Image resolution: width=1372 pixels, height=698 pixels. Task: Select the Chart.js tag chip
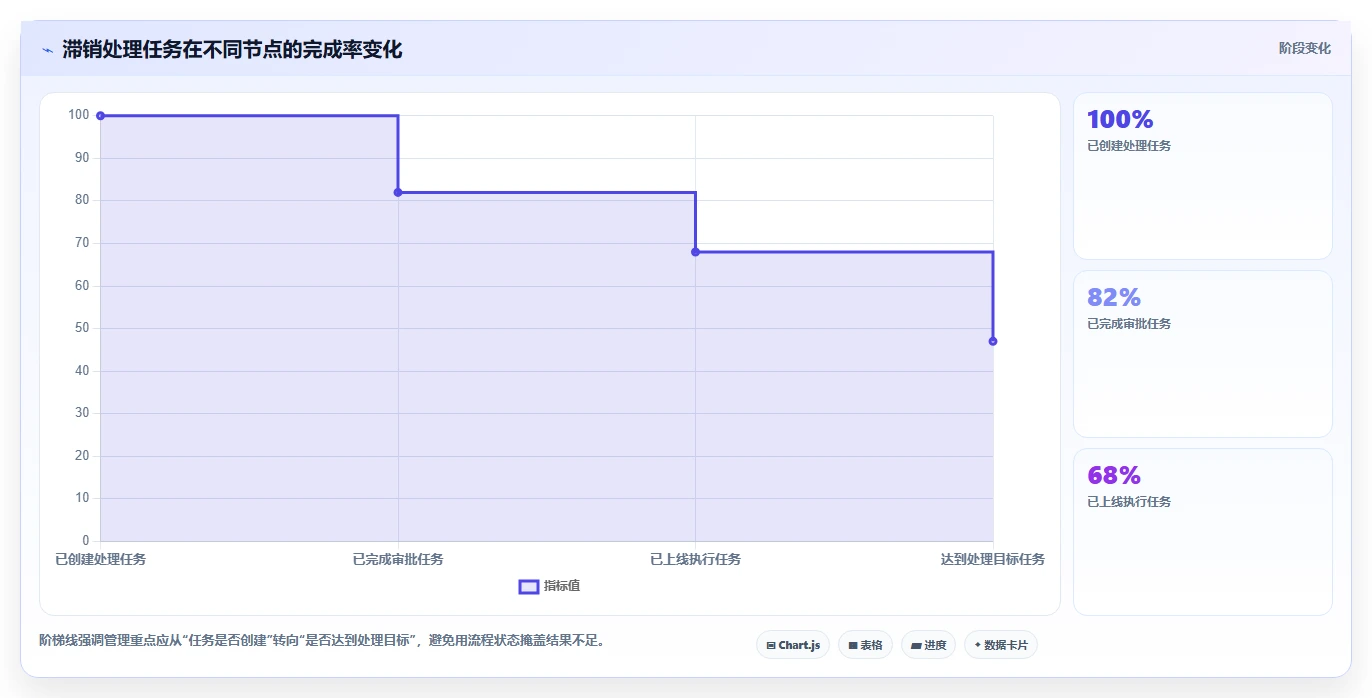click(x=793, y=645)
